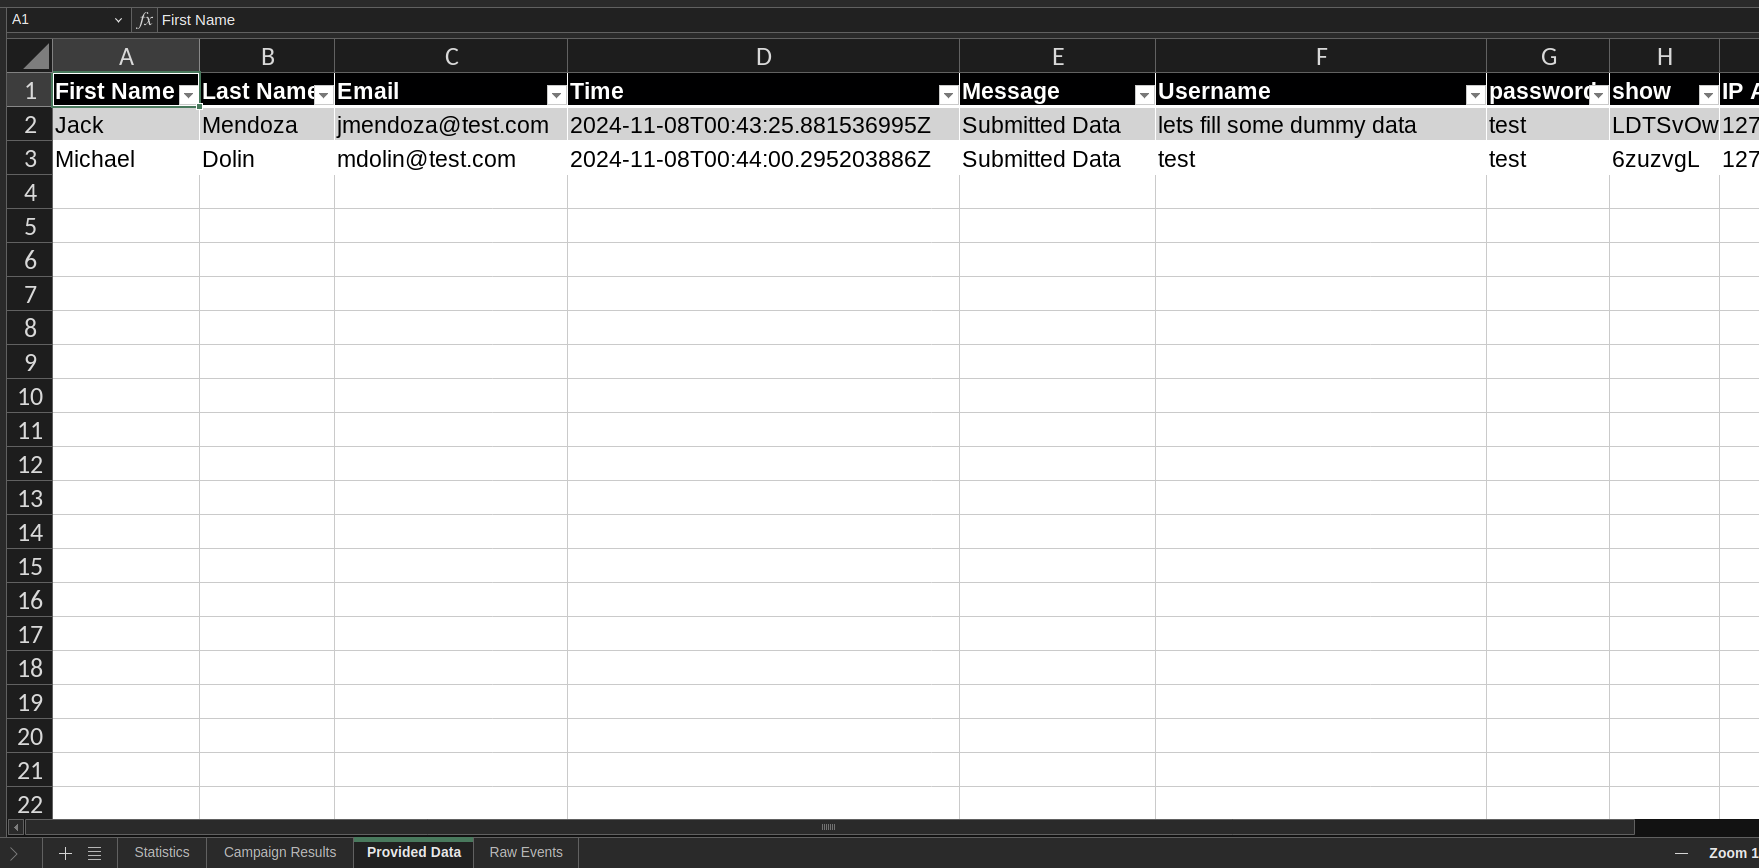Select the jmendoza@test.com cell

click(451, 125)
